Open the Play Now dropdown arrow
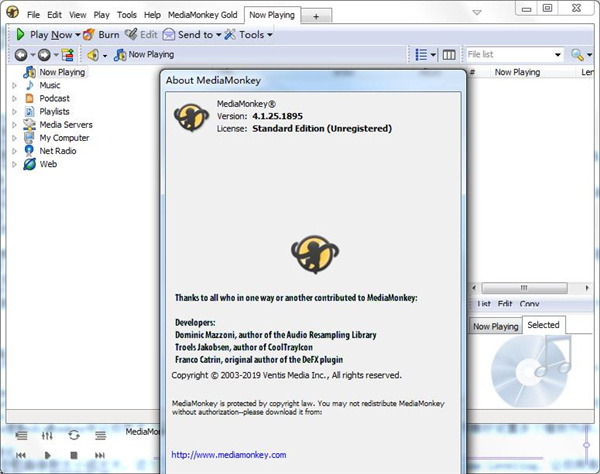Screen dimensions: 600x474 point(77,35)
